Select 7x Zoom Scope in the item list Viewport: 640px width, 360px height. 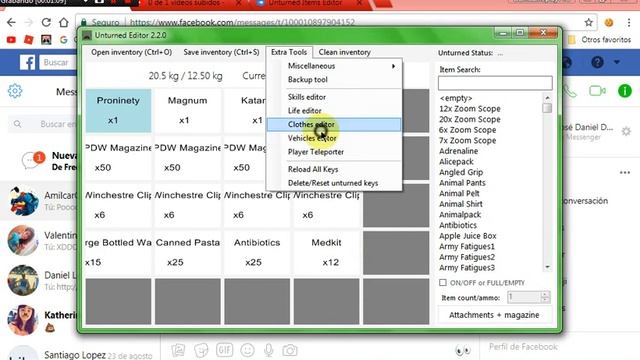pyautogui.click(x=468, y=140)
